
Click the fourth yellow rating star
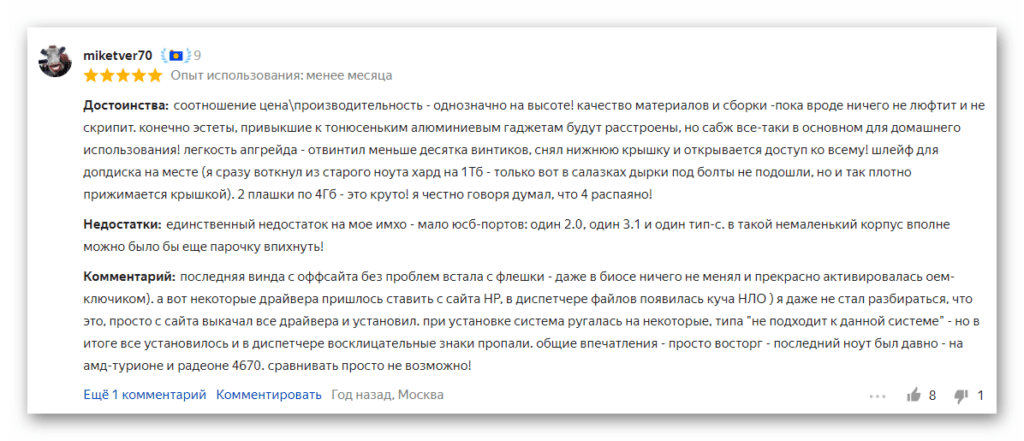pos(138,75)
